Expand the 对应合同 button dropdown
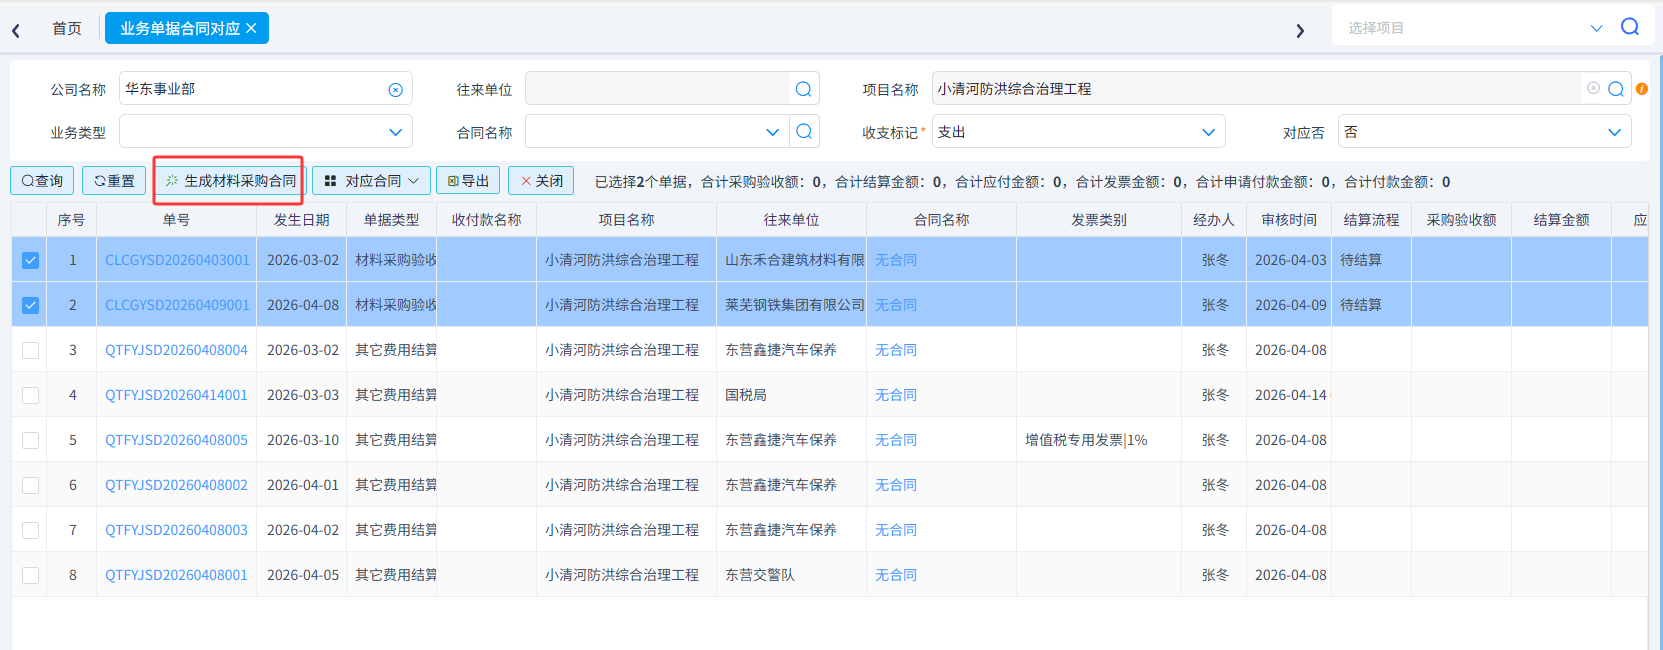Viewport: 1663px width, 650px height. [x=414, y=181]
